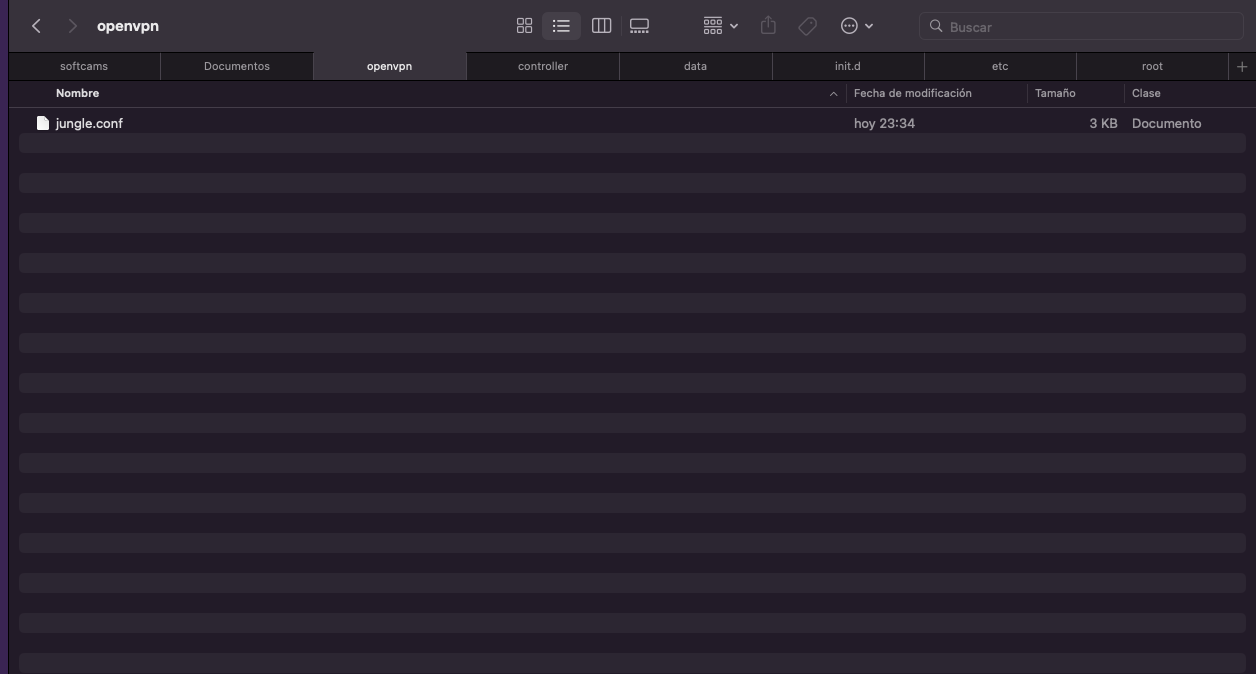Sort files by Nombre column
1256x674 pixels.
coord(78,93)
